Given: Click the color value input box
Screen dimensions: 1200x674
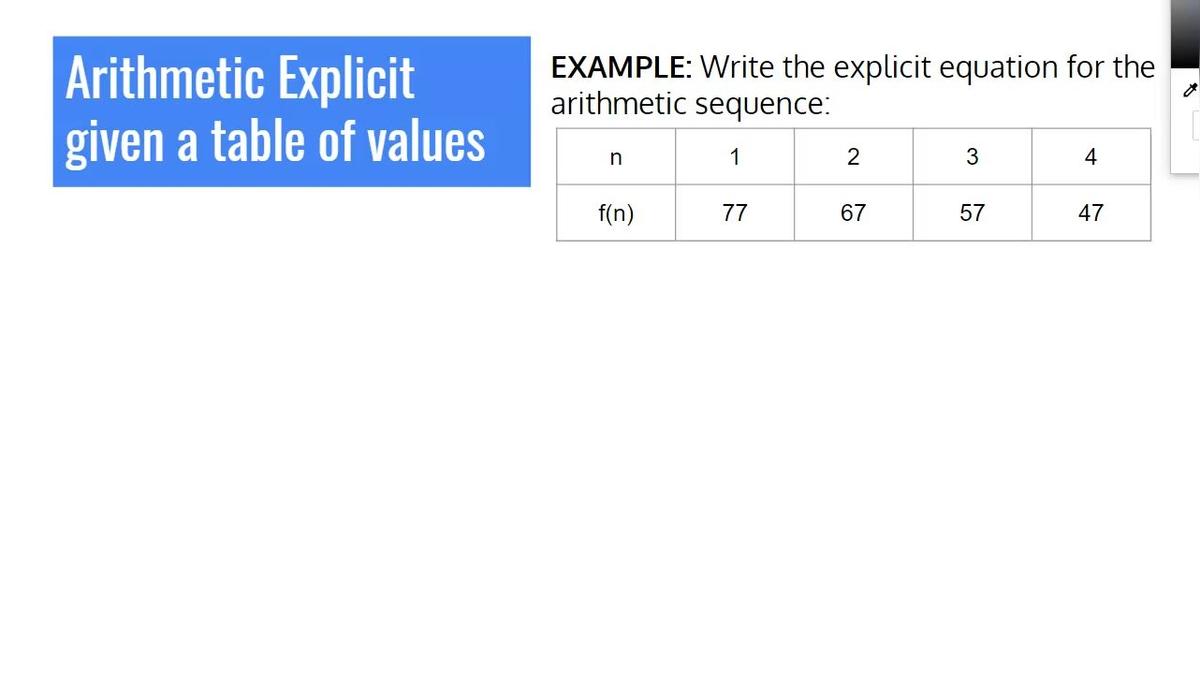Looking at the screenshot, I should [1195, 126].
